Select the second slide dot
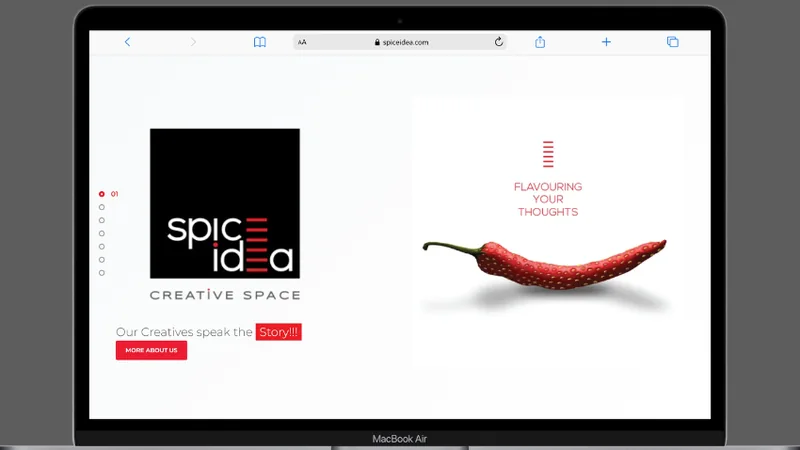Screen dimensions: 800x450 102,207
